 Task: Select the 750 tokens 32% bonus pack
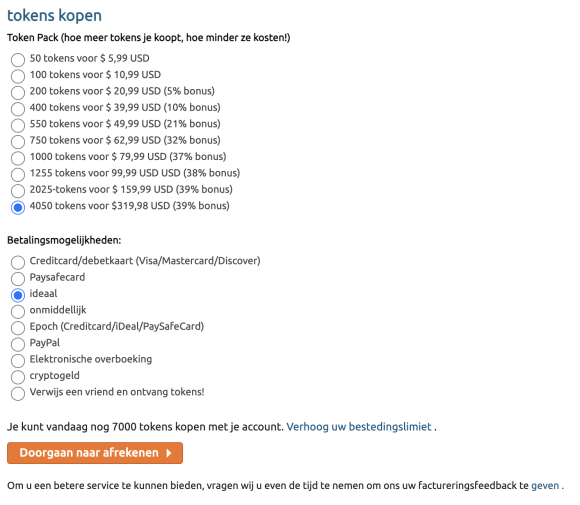pos(18,142)
